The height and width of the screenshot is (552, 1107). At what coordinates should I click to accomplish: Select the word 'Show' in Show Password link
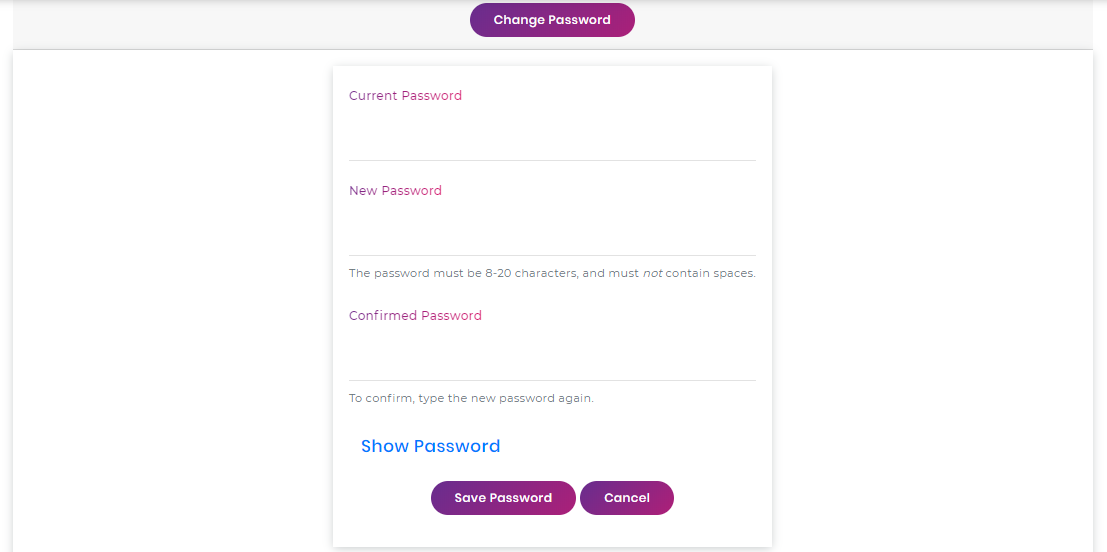tap(385, 446)
